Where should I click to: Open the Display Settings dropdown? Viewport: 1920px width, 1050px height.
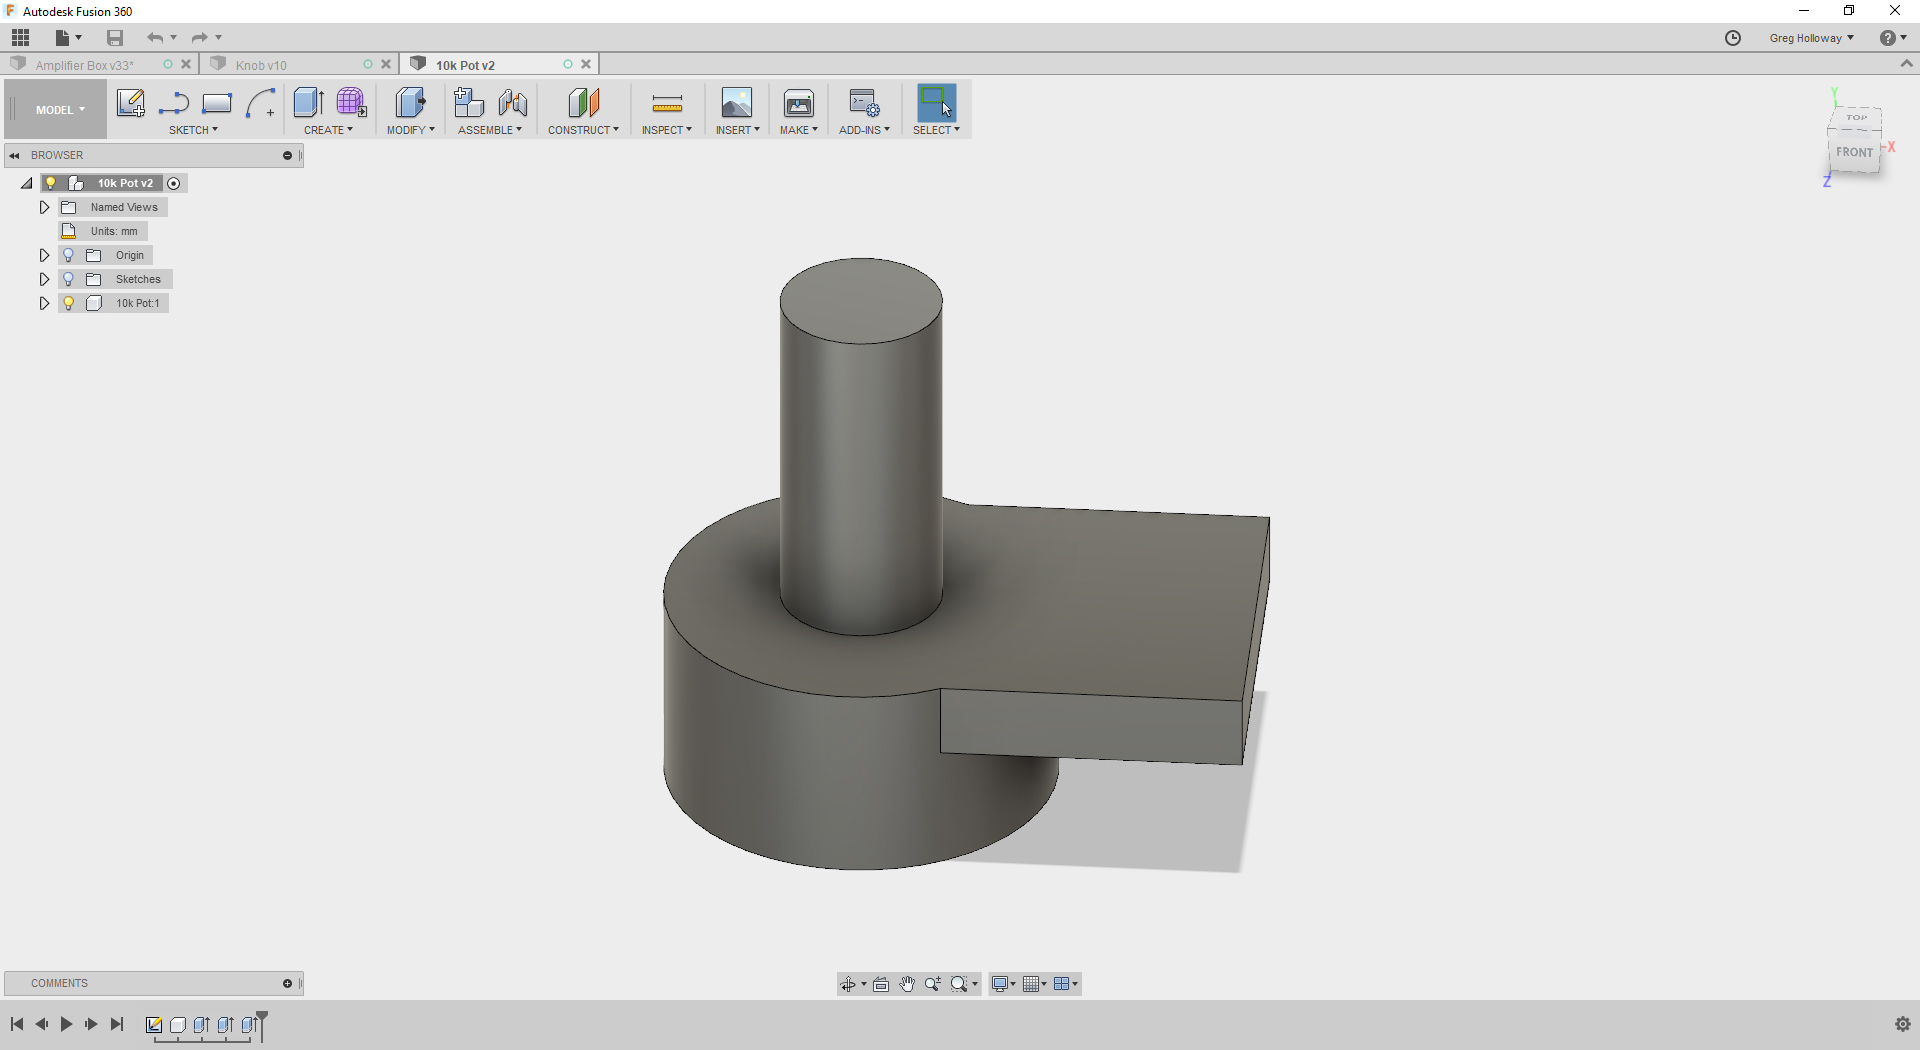pos(1002,984)
